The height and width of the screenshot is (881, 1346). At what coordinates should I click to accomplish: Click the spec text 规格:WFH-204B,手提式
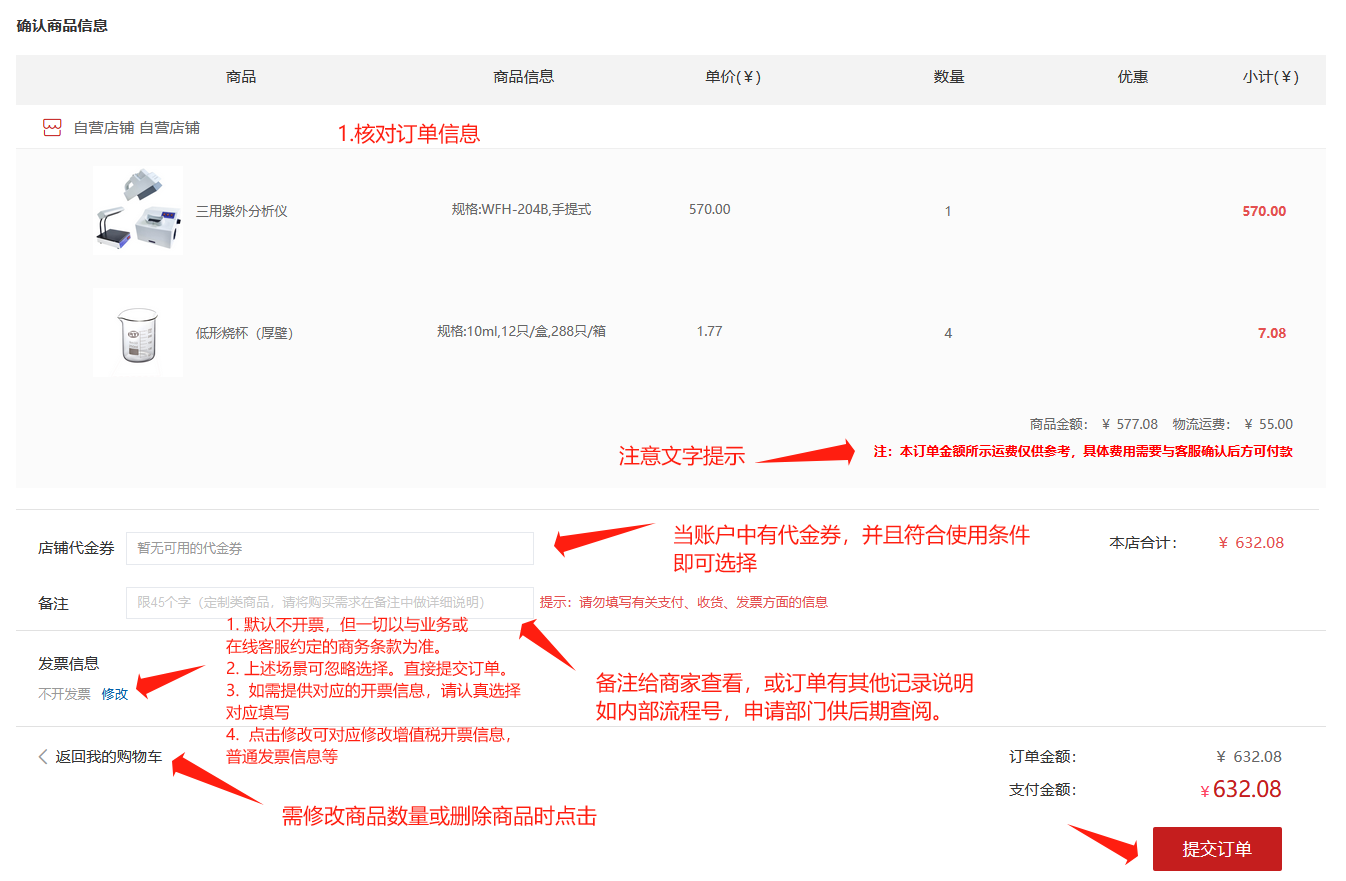click(x=521, y=210)
